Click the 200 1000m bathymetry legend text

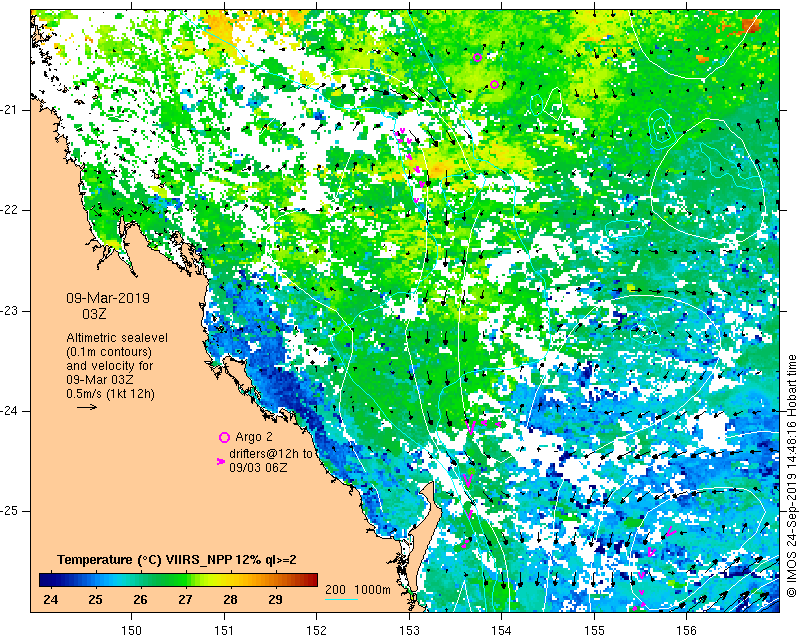[x=358, y=589]
